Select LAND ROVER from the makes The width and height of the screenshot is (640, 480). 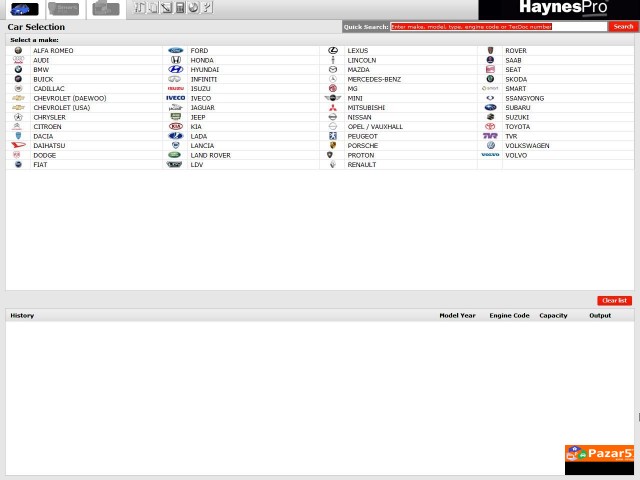point(211,155)
